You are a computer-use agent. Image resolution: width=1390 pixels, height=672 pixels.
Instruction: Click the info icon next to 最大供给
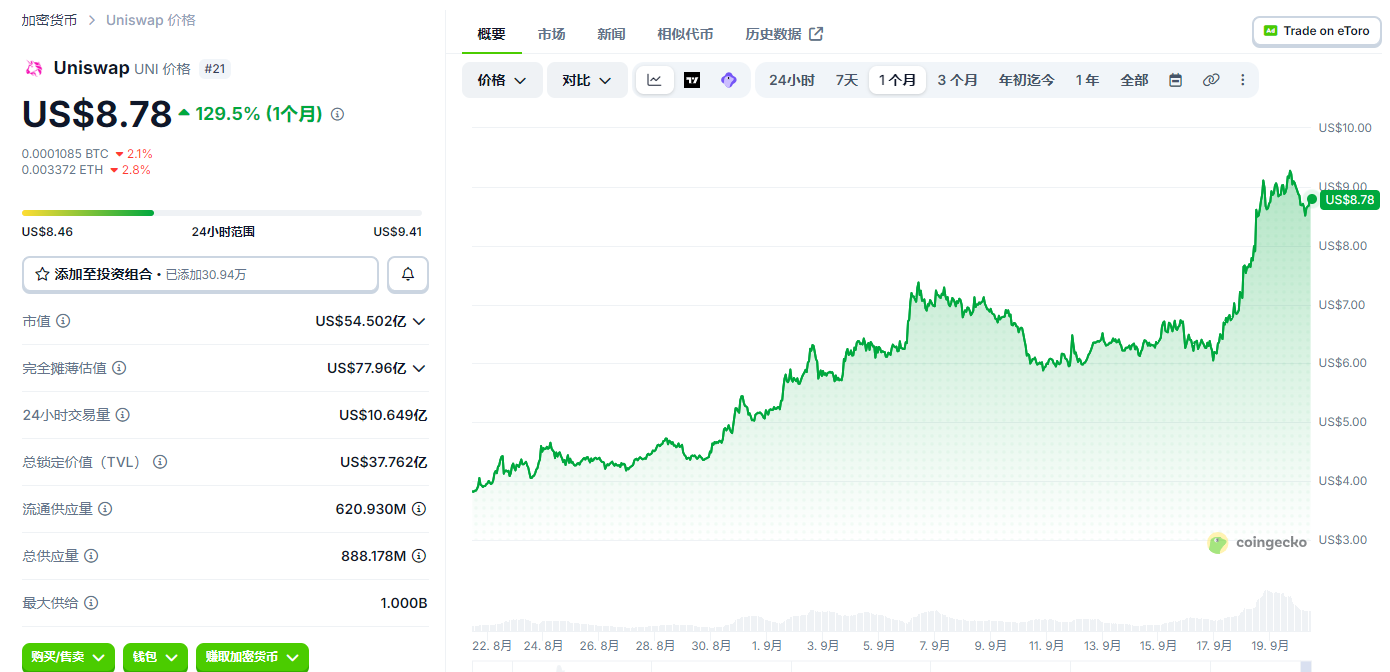click(91, 603)
